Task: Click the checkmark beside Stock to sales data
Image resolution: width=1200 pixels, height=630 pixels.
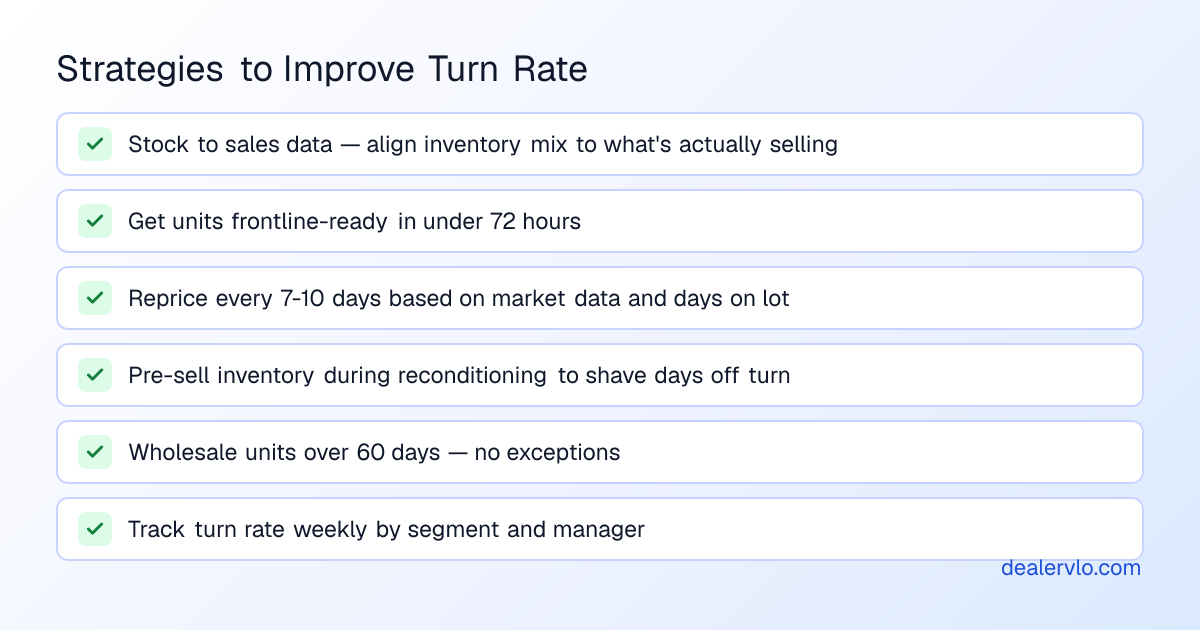Action: (95, 144)
